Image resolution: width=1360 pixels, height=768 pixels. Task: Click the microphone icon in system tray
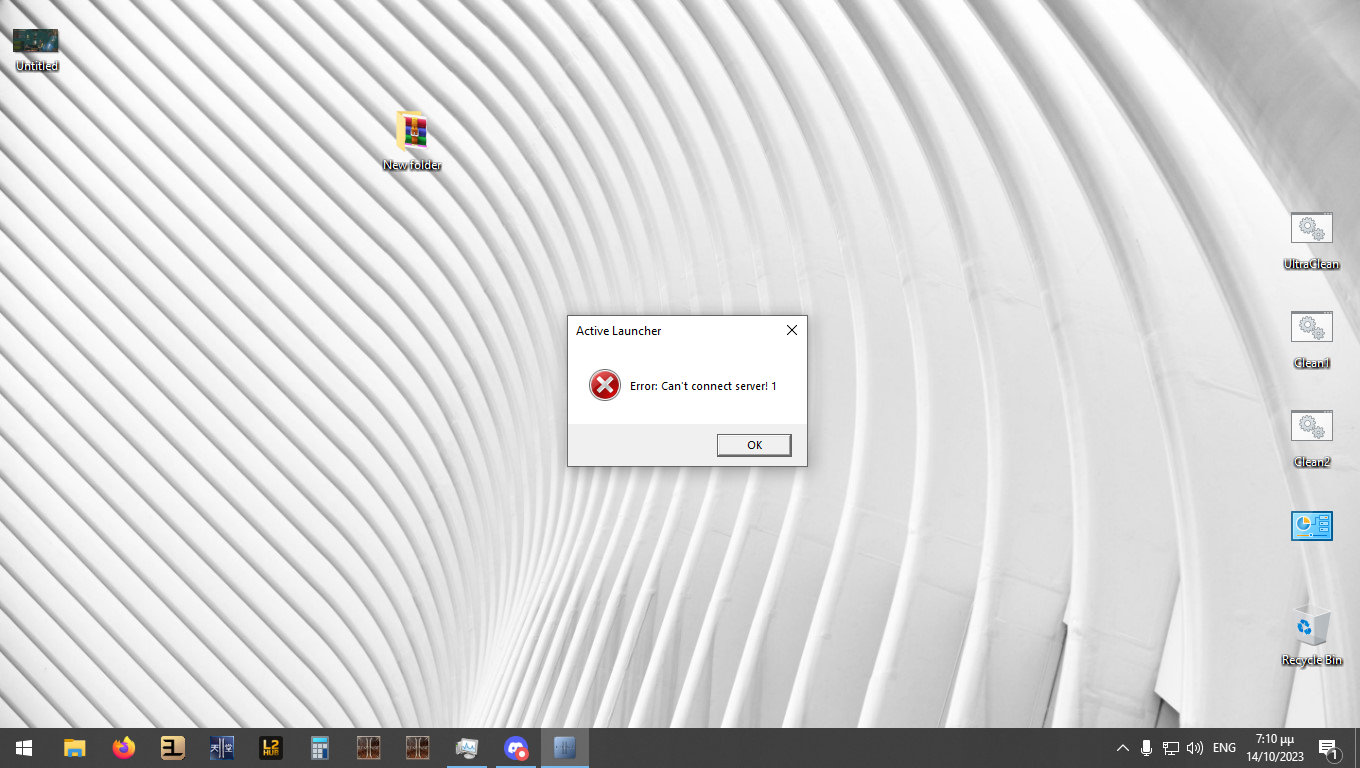[x=1146, y=748]
